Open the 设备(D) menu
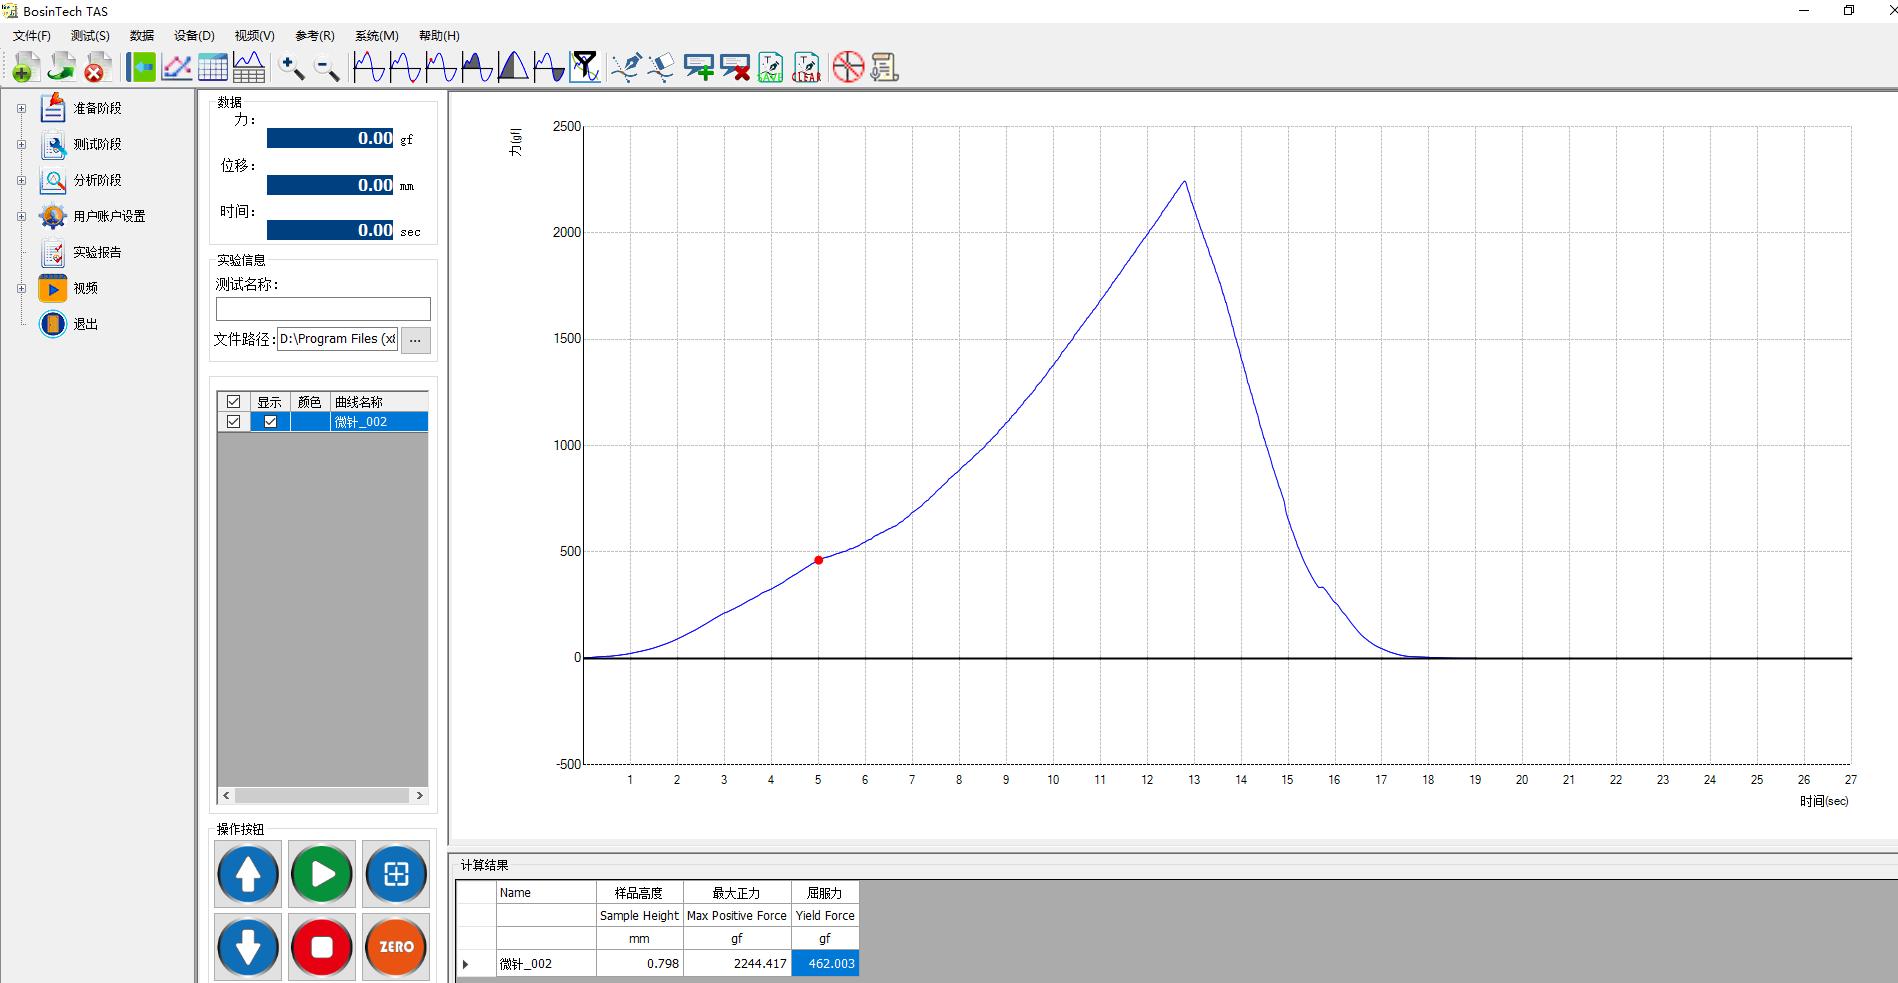Viewport: 1898px width, 983px height. 194,36
